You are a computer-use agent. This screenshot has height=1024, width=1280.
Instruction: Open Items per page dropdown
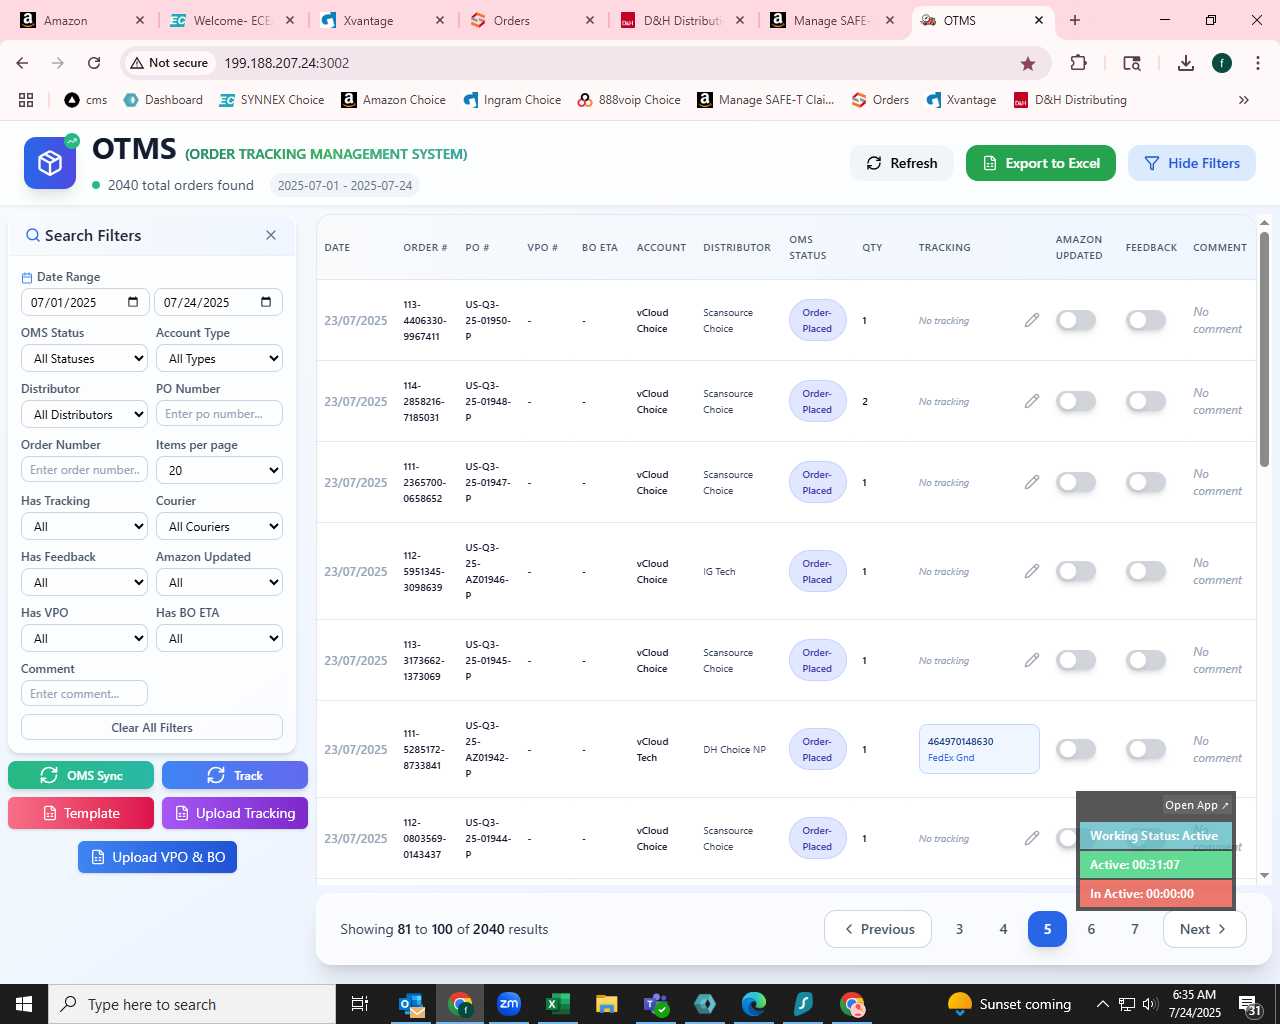[219, 470]
